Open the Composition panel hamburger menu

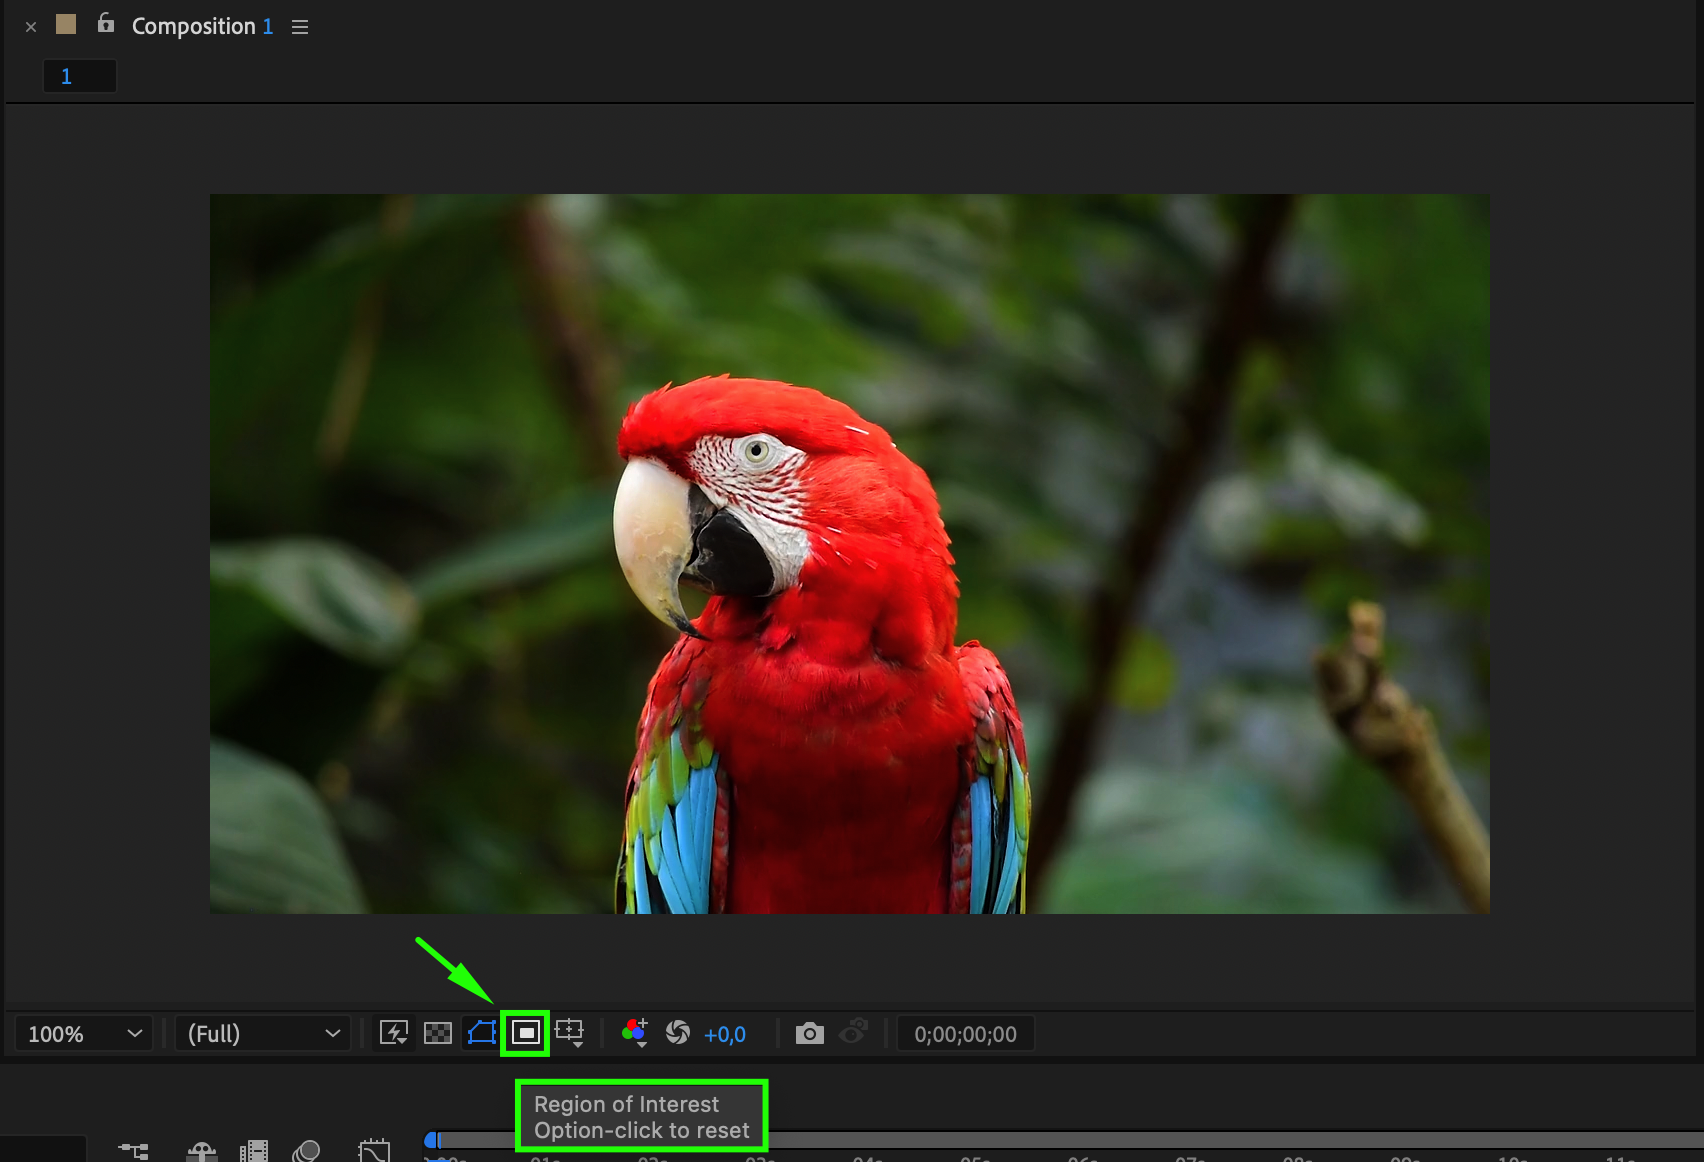pyautogui.click(x=300, y=27)
